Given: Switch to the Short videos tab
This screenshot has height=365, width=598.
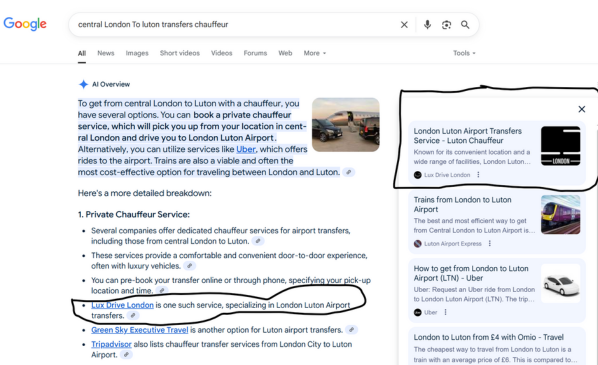Looking at the screenshot, I should 180,53.
